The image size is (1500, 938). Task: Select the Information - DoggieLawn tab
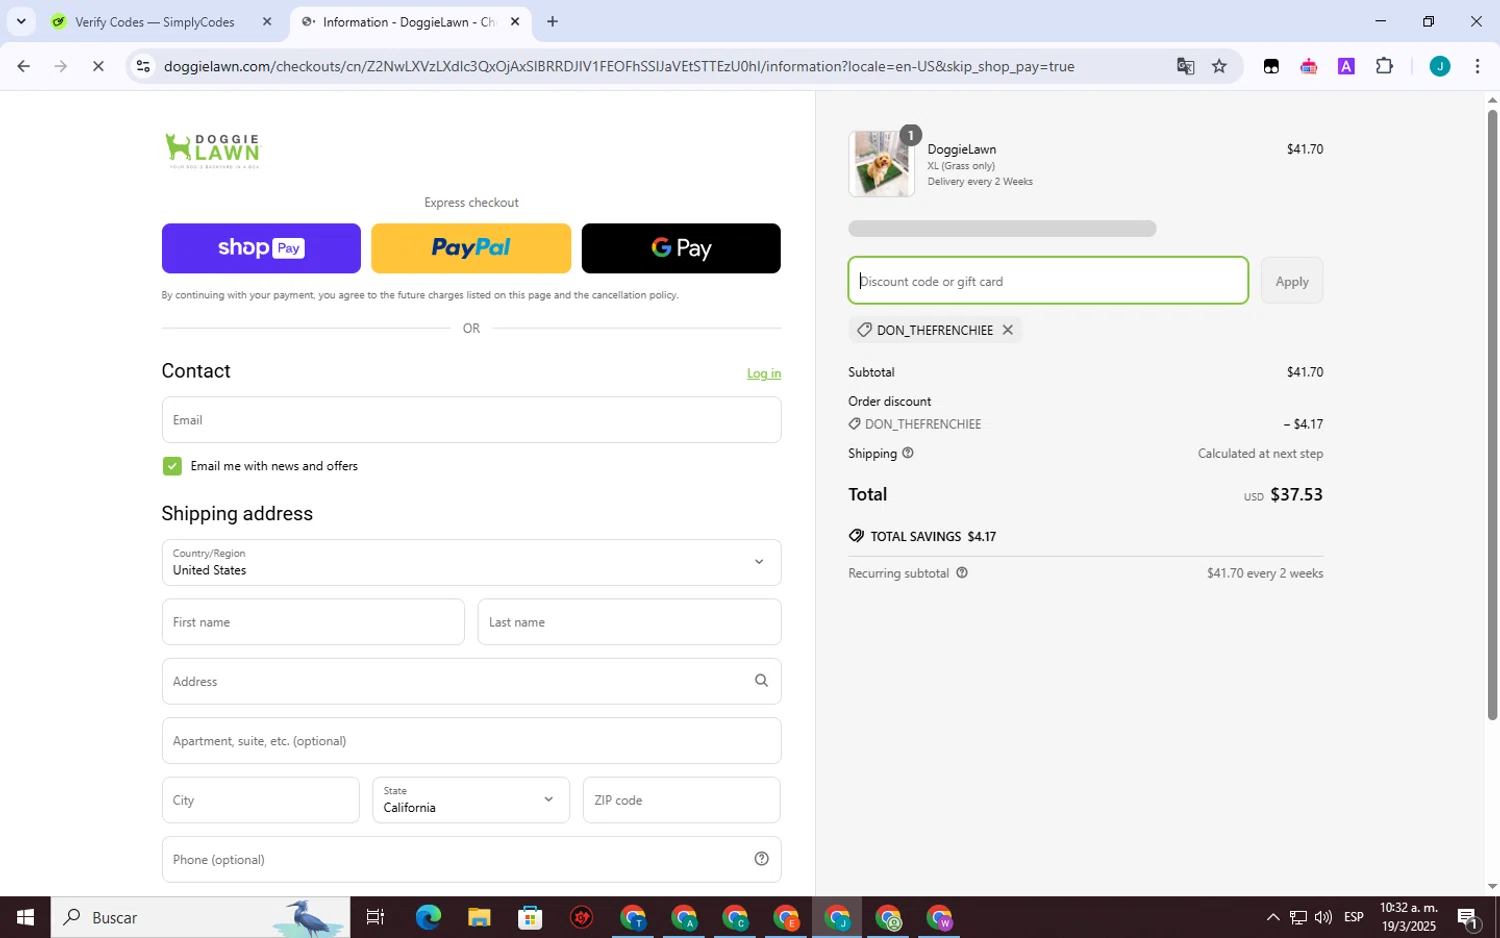coord(410,22)
